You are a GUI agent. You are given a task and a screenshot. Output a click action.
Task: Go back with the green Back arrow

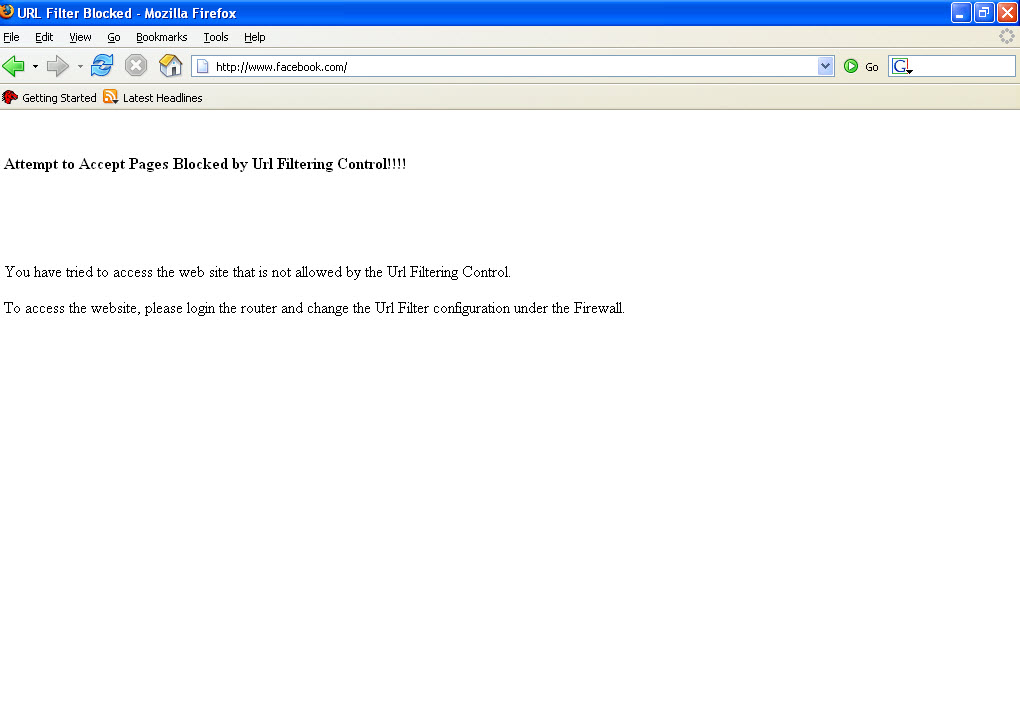click(14, 66)
